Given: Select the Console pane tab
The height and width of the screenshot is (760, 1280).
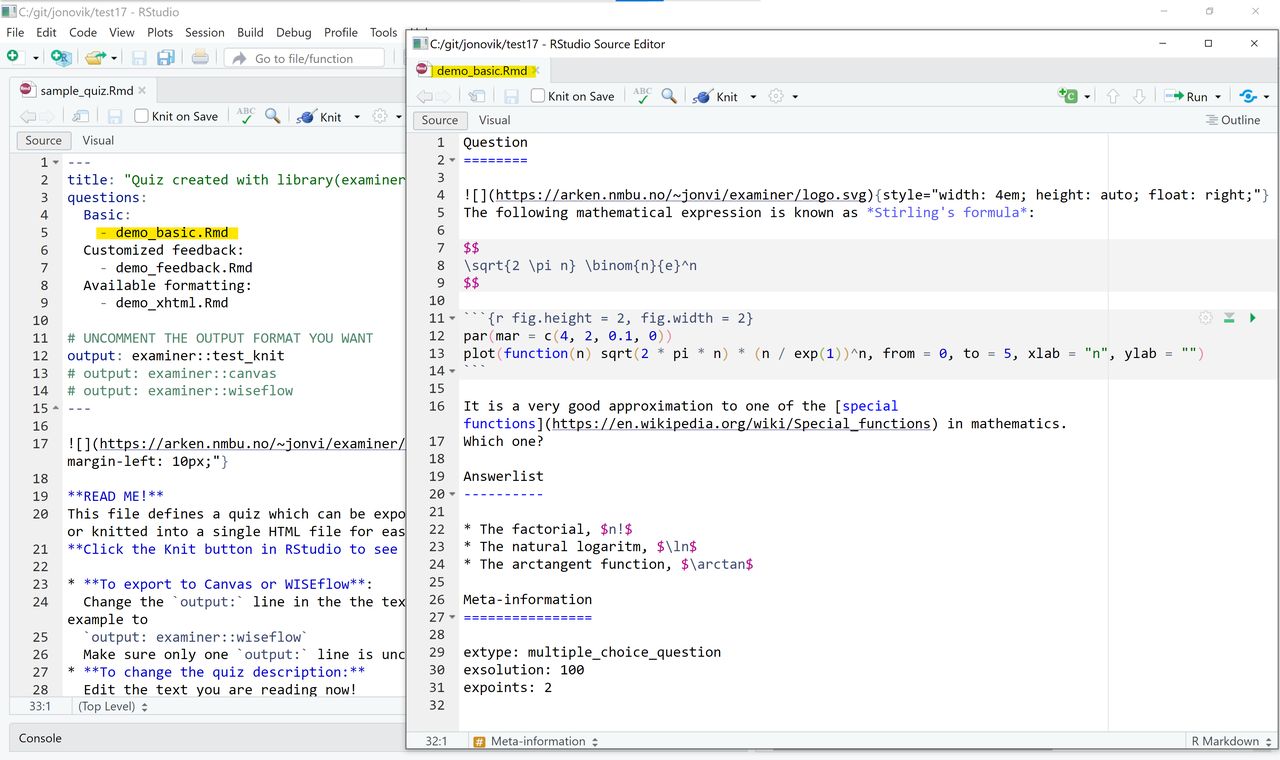Looking at the screenshot, I should point(40,738).
